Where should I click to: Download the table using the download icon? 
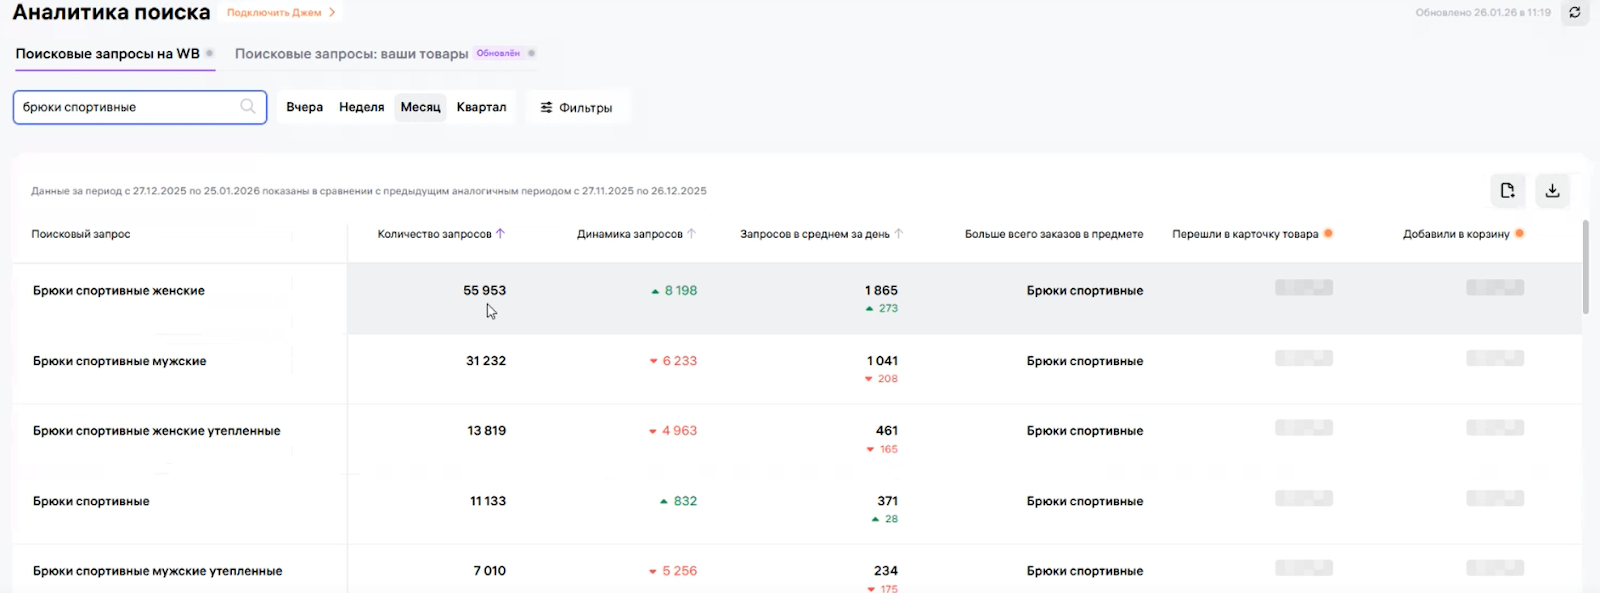point(1552,190)
